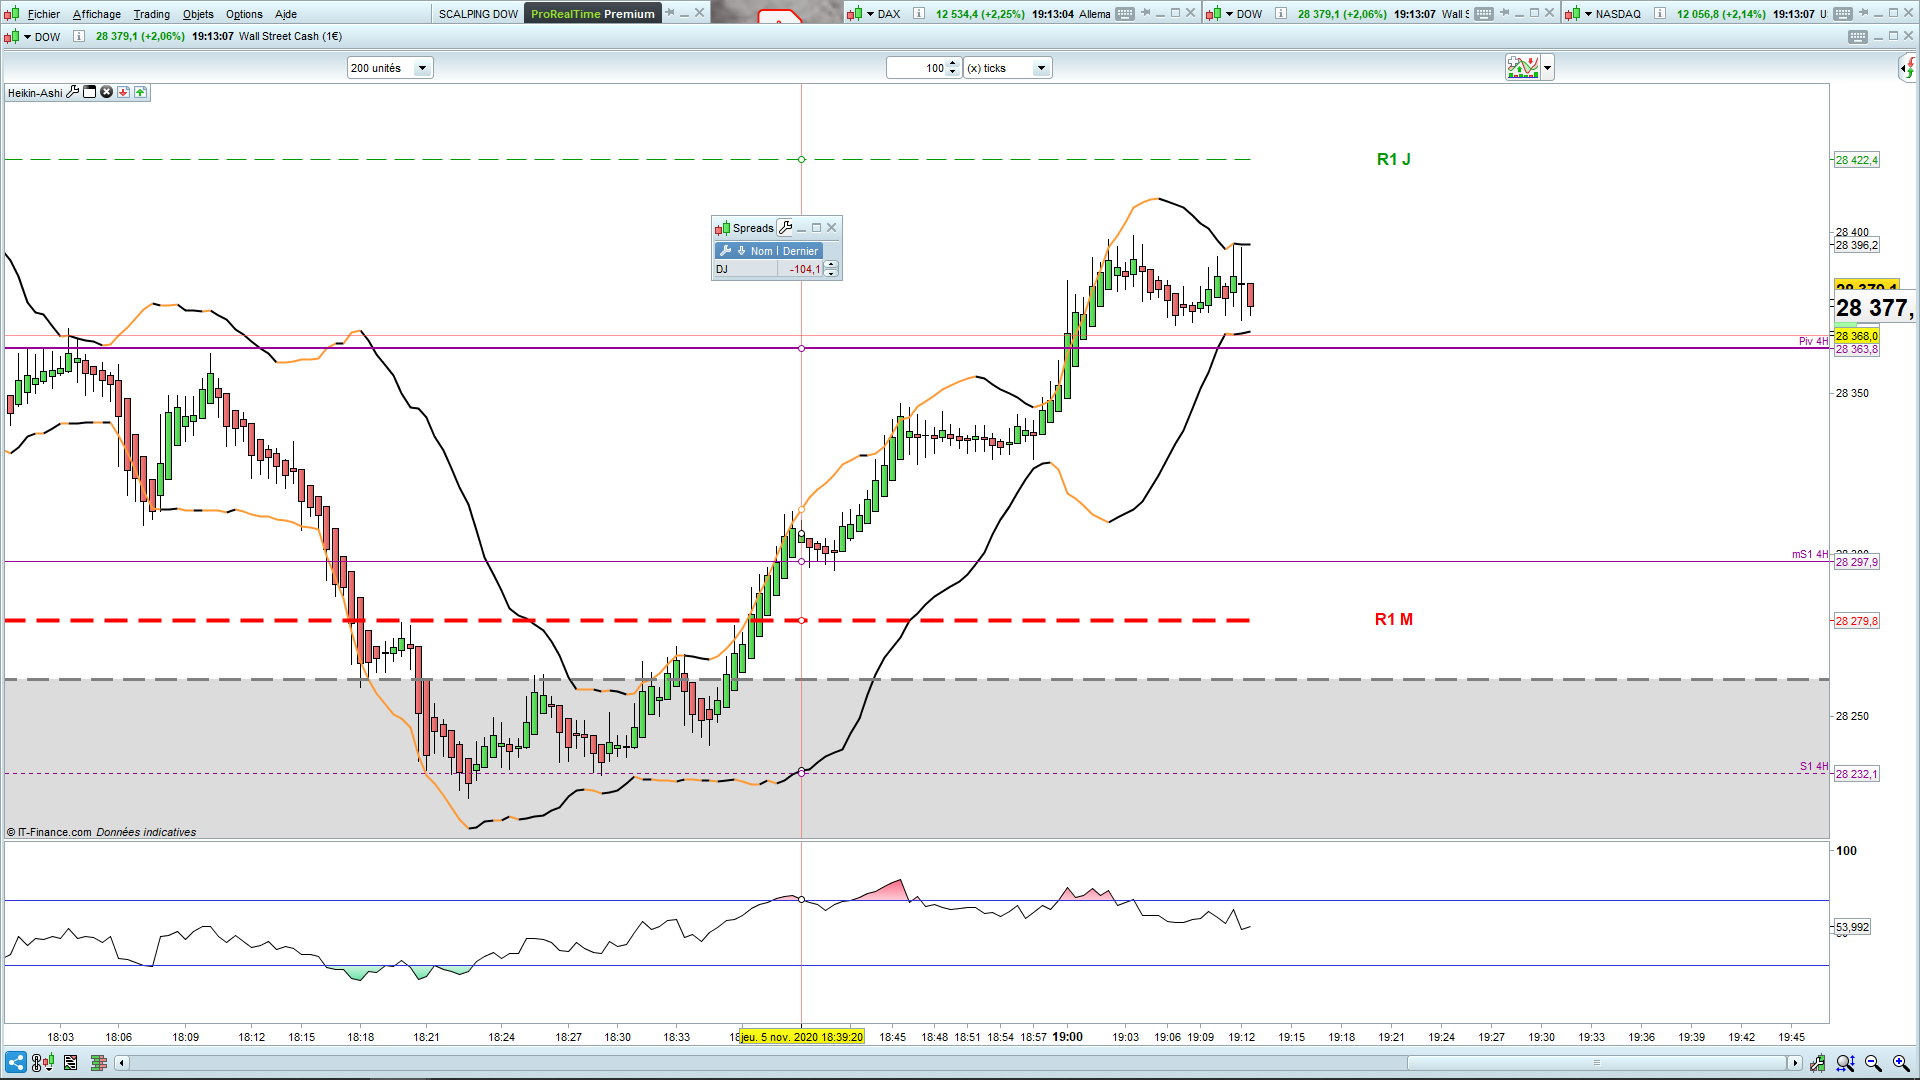Click the Nom | Dernier header in Spreads
Image resolution: width=1920 pixels, height=1080 pixels.
784,251
